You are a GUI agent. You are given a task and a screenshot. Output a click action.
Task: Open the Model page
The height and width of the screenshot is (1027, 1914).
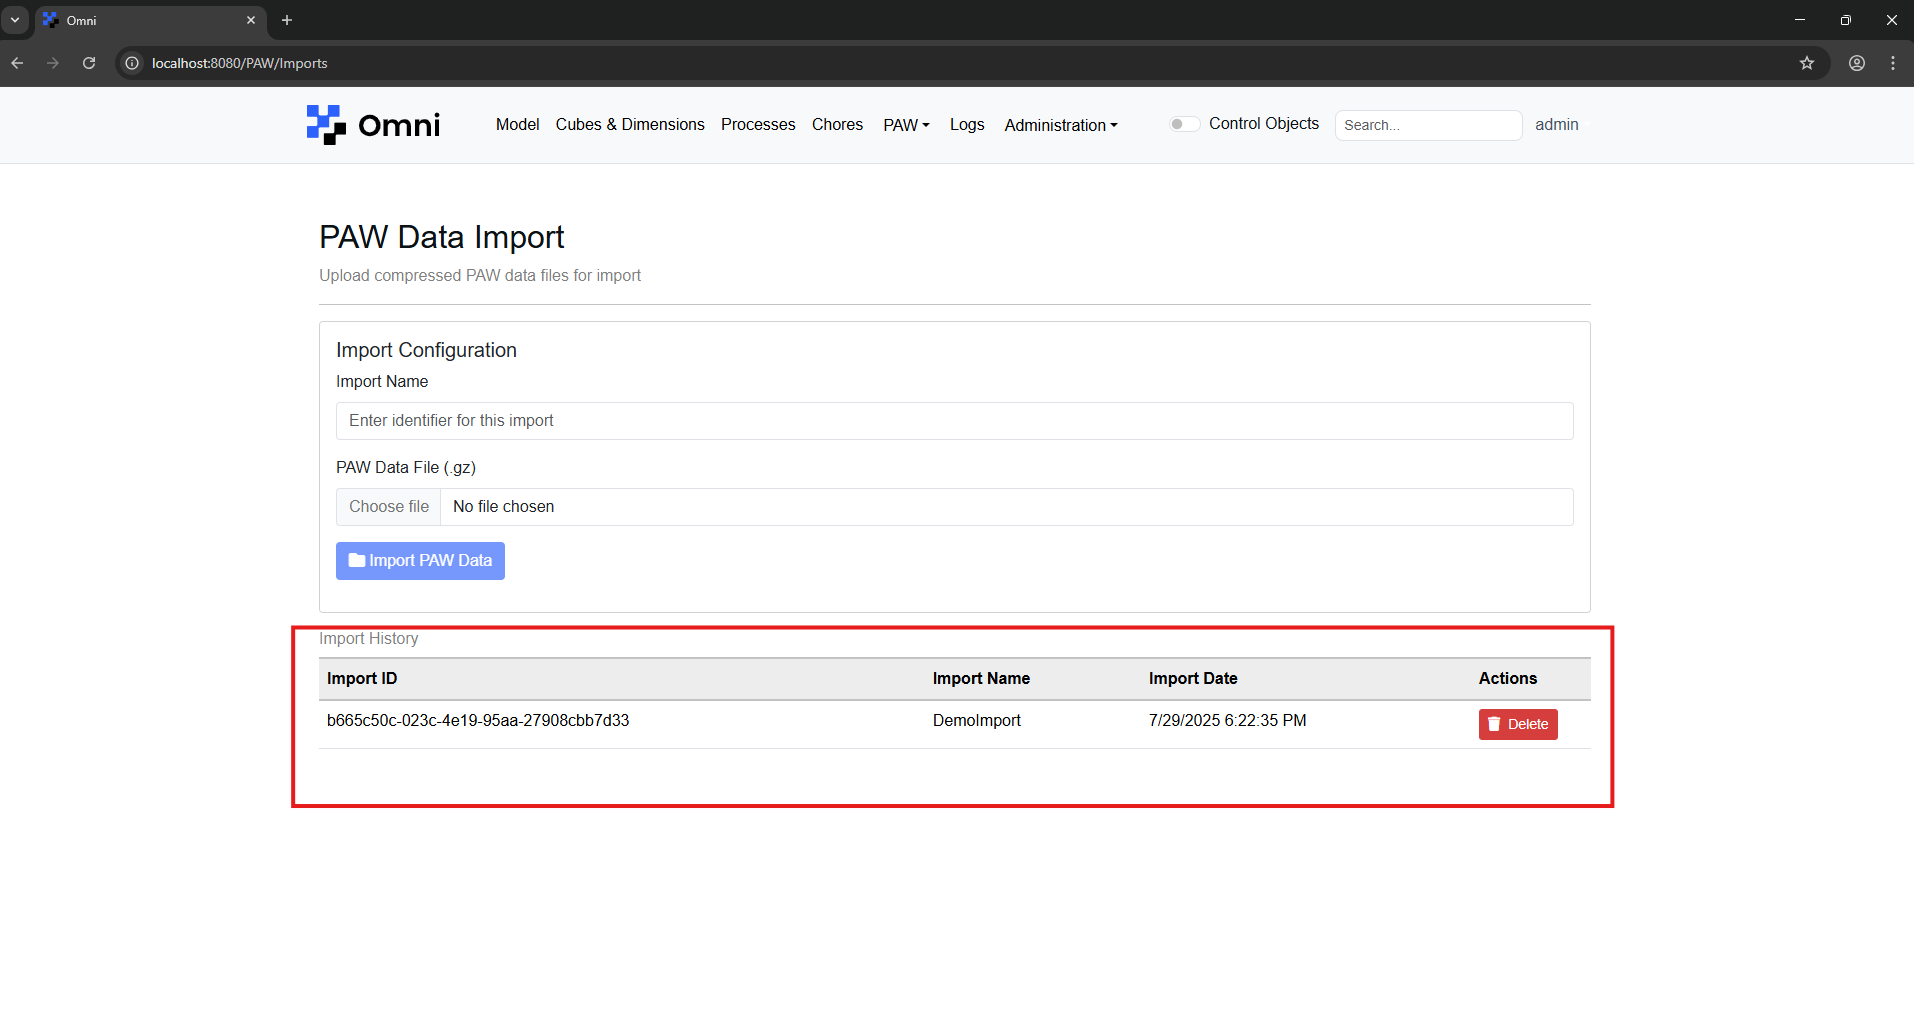[x=518, y=124]
